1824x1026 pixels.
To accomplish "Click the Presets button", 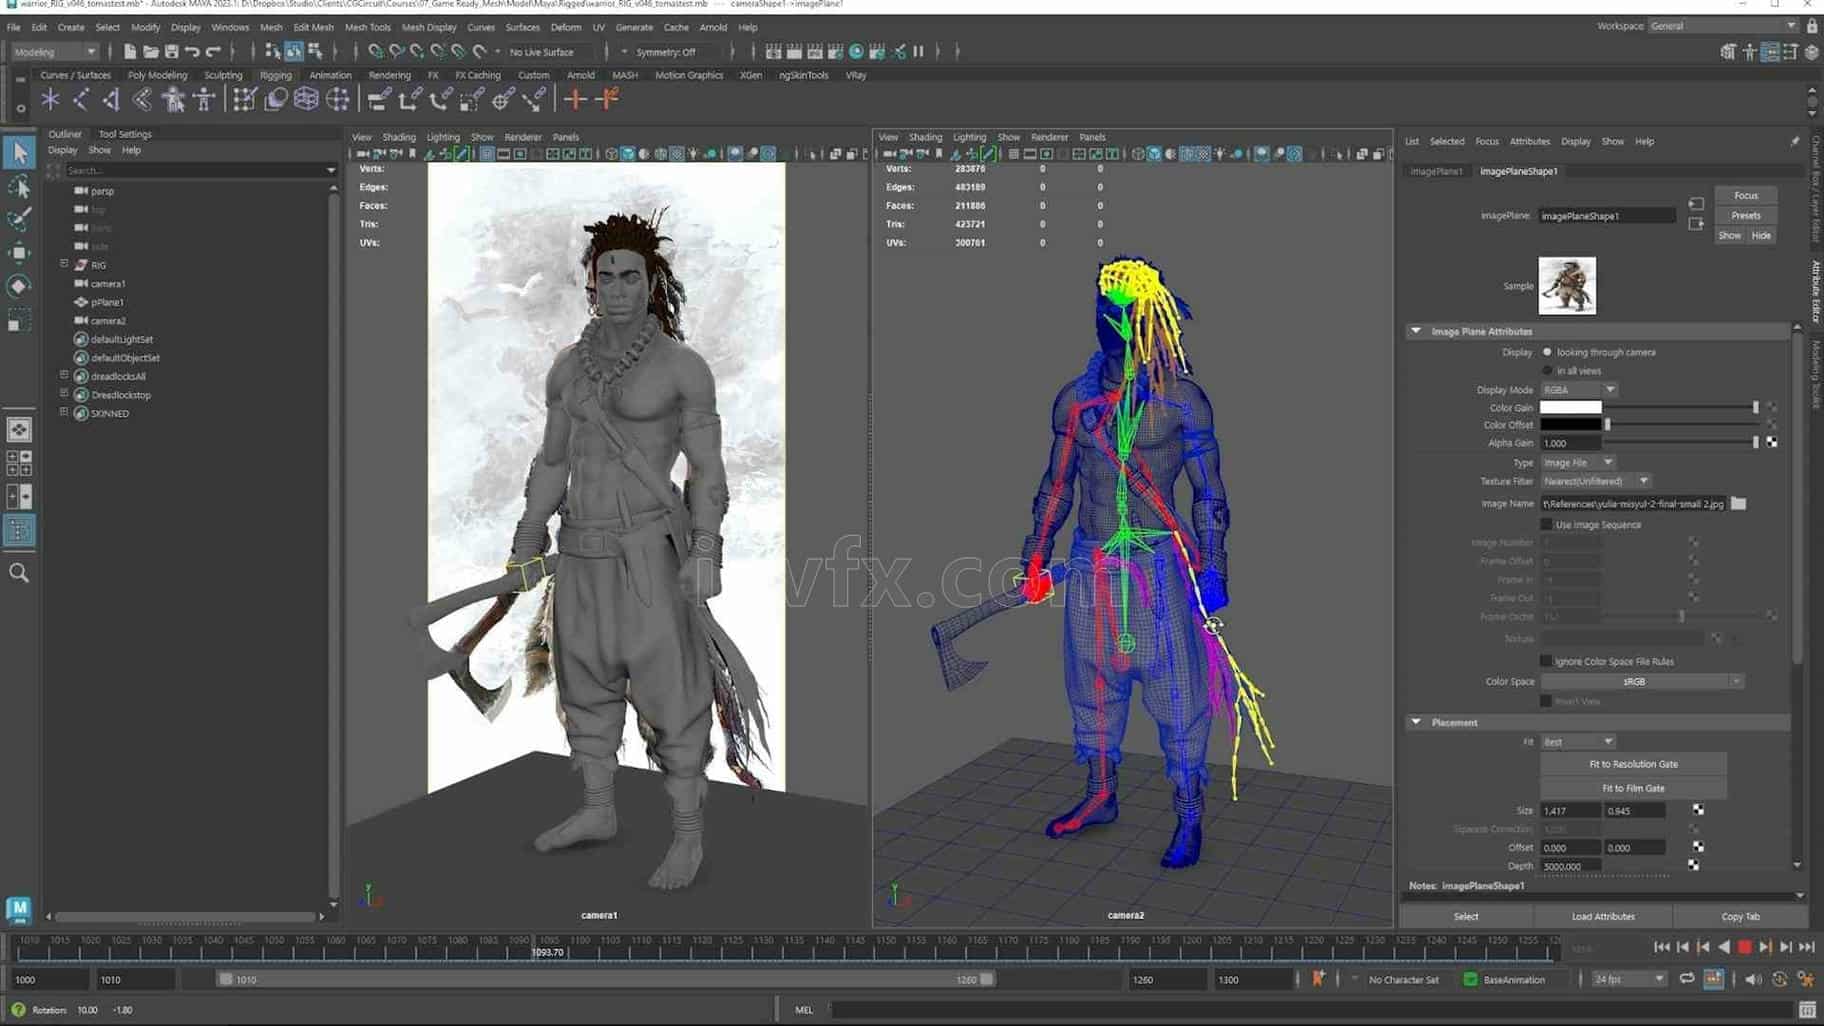I will point(1746,215).
